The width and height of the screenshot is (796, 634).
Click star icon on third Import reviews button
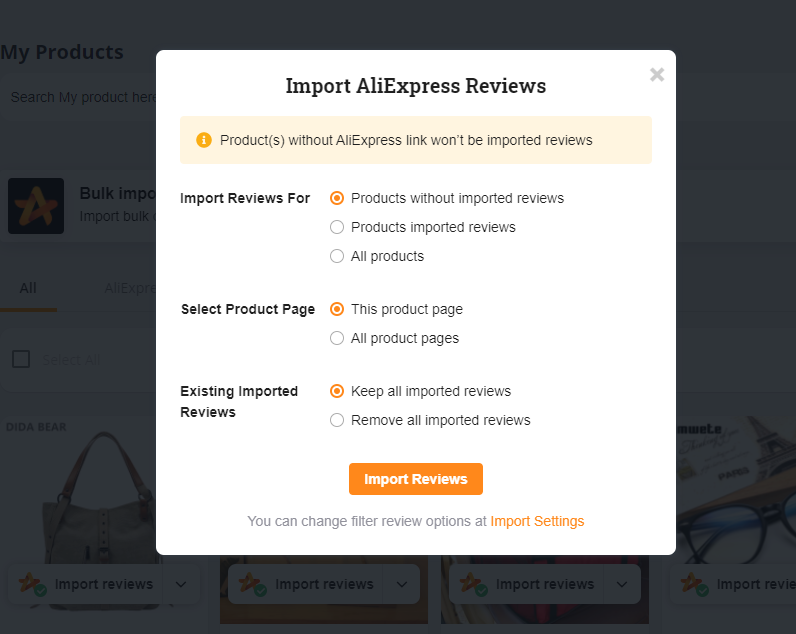point(473,584)
